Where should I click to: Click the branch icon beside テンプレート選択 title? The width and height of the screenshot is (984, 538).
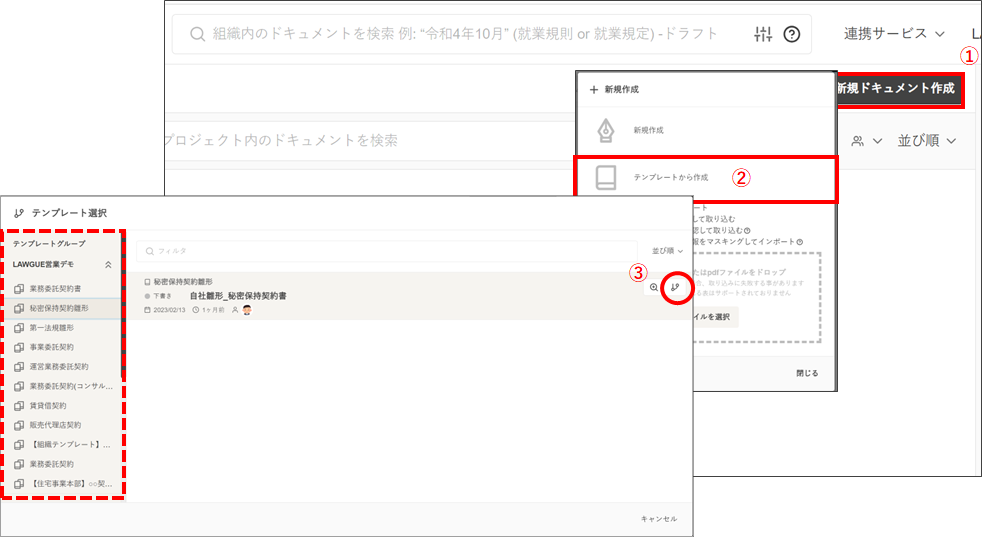click(19, 213)
